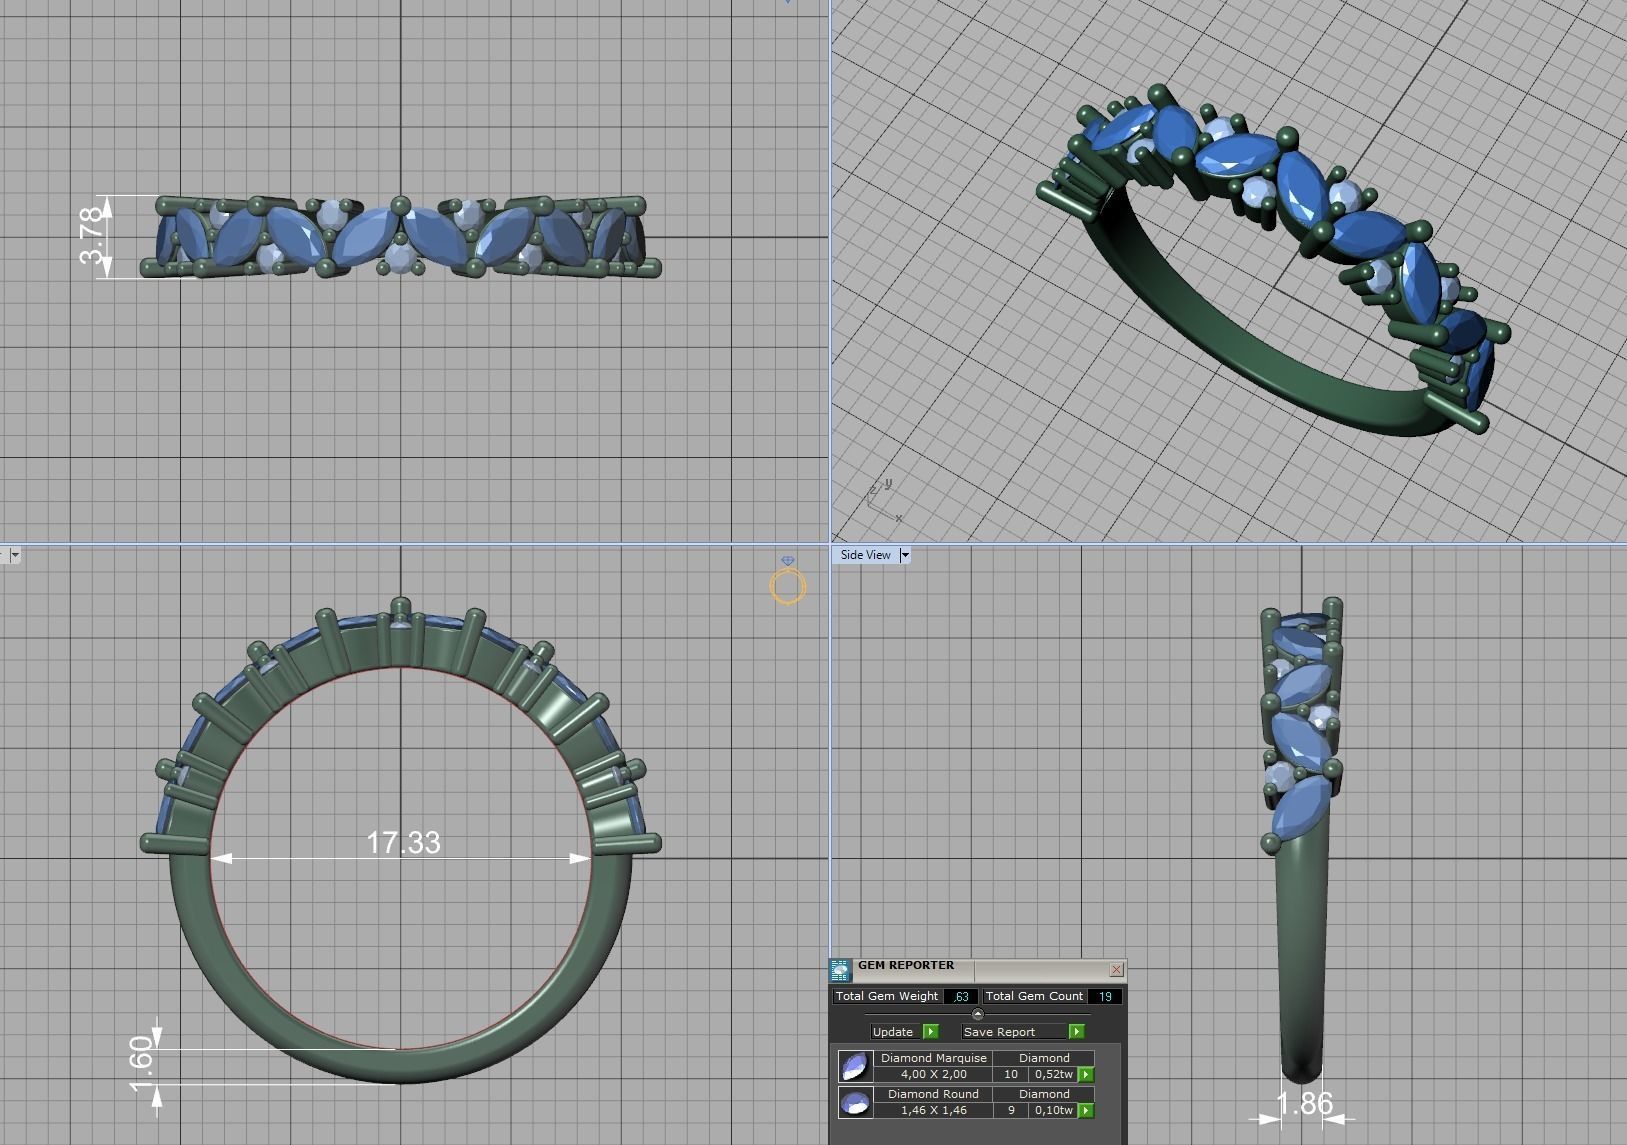The image size is (1627, 1145).
Task: Click green arrow beside 0,10tw
Action: (x=1086, y=1110)
